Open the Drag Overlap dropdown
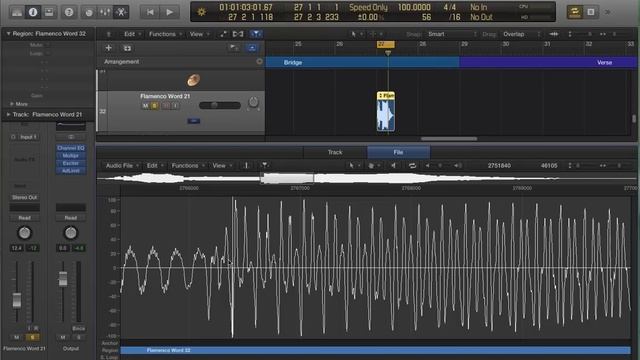640x360 pixels. (521, 34)
